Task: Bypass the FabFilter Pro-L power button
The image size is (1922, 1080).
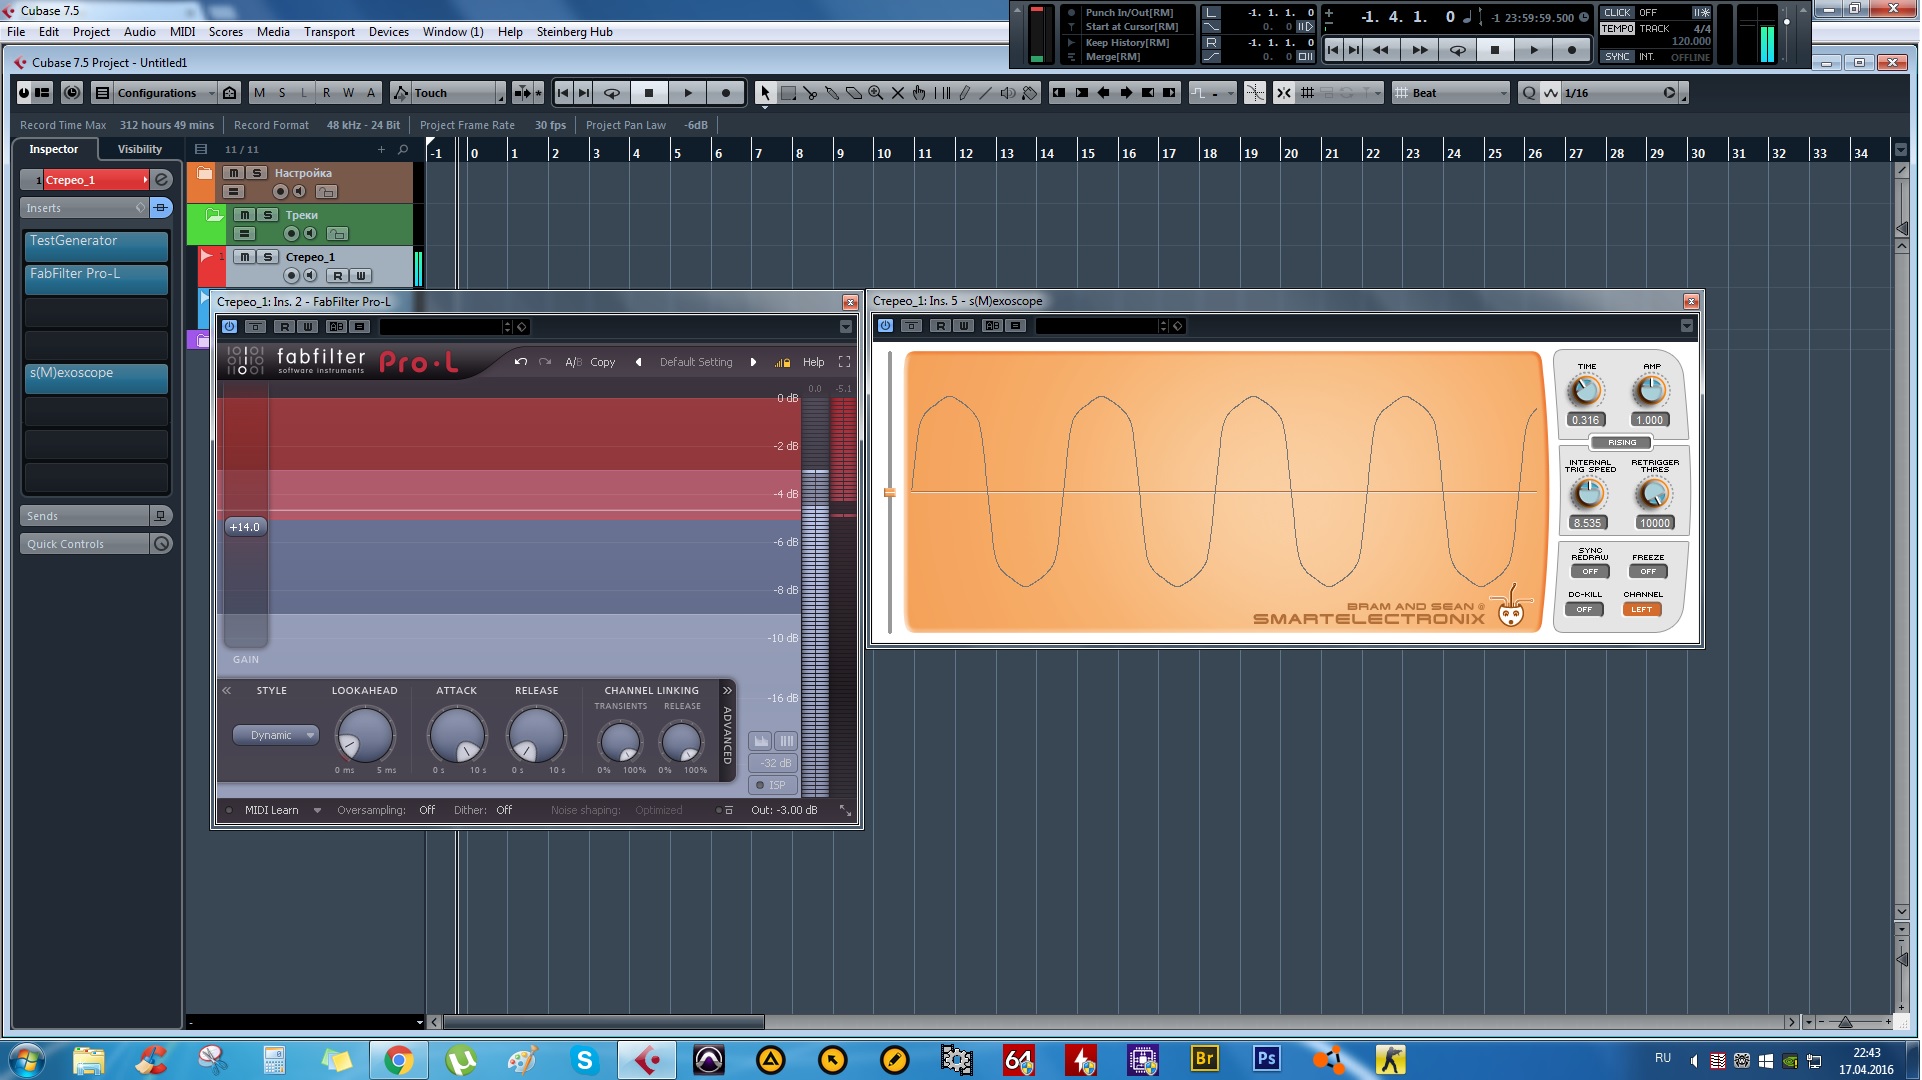Action: click(x=229, y=327)
